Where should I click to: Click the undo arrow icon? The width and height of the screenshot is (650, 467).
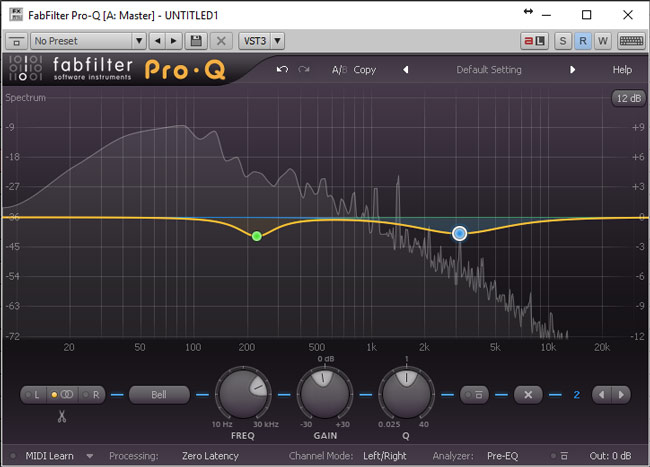point(282,70)
